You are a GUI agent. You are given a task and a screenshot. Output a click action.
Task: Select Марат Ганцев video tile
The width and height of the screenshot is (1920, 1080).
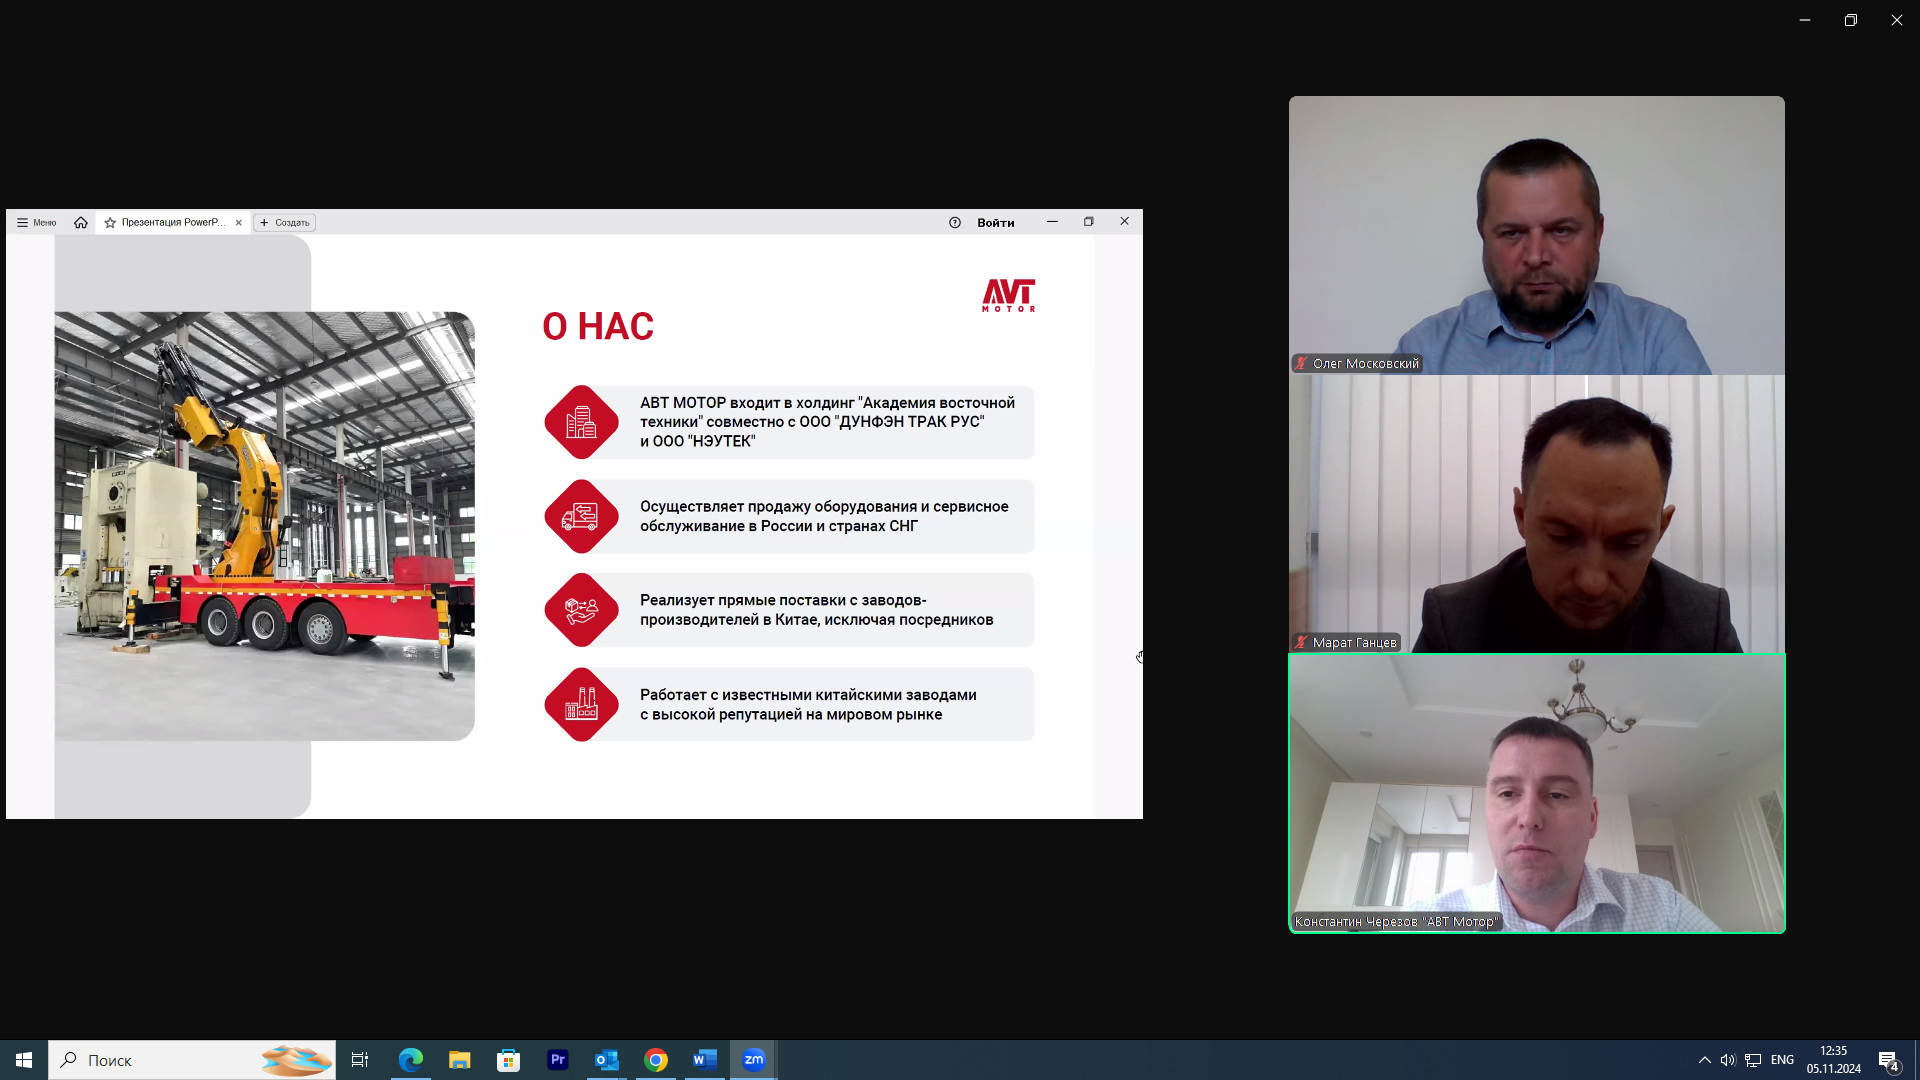point(1536,514)
